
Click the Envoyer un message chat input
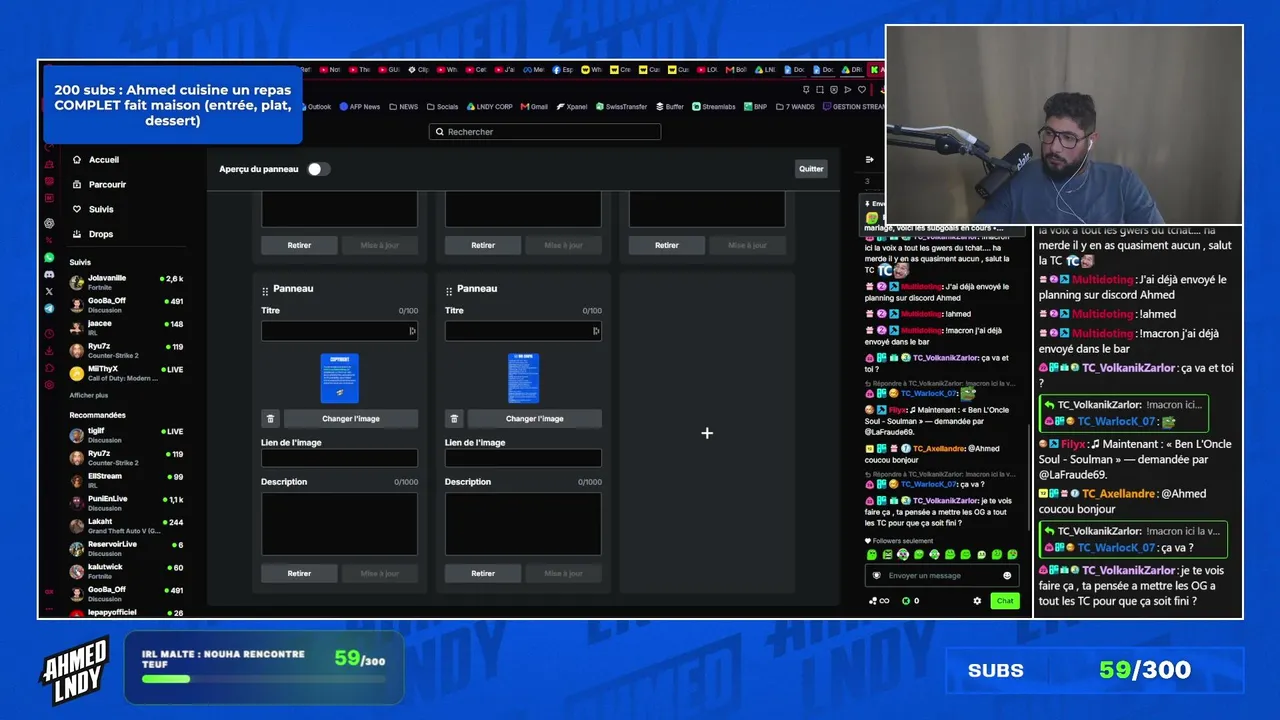point(942,576)
